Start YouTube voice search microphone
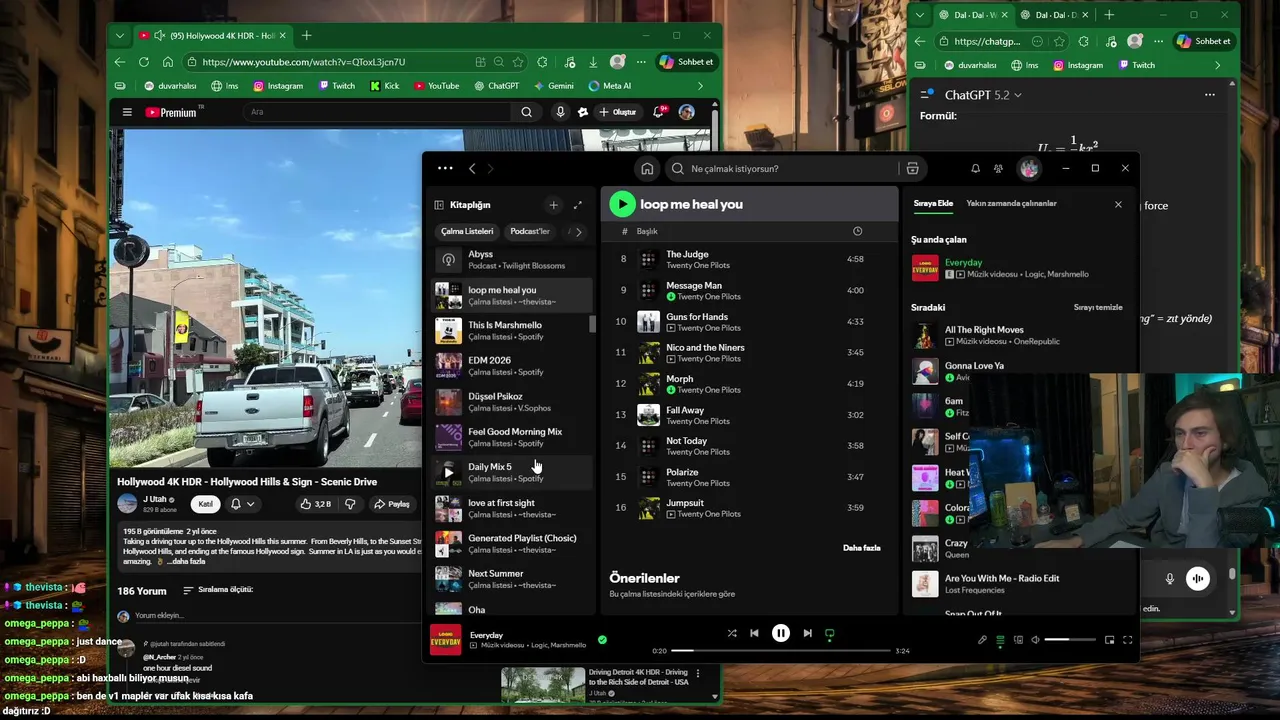Image resolution: width=1280 pixels, height=720 pixels. tap(560, 112)
